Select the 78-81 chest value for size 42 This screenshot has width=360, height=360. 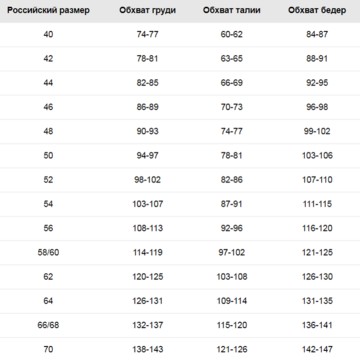[147, 59]
